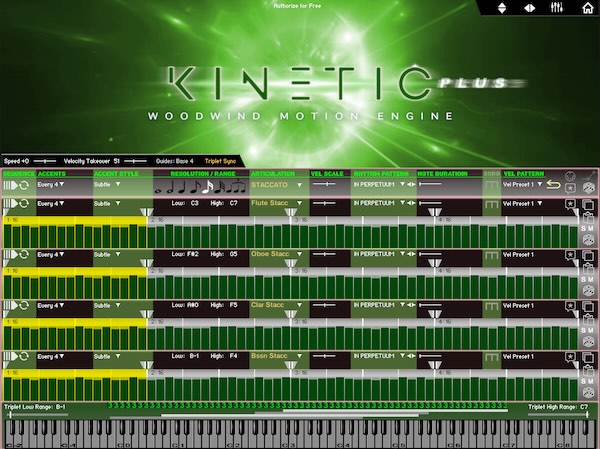Open global Vel Preset 1 dropdown
The image size is (600, 449).
coord(522,184)
